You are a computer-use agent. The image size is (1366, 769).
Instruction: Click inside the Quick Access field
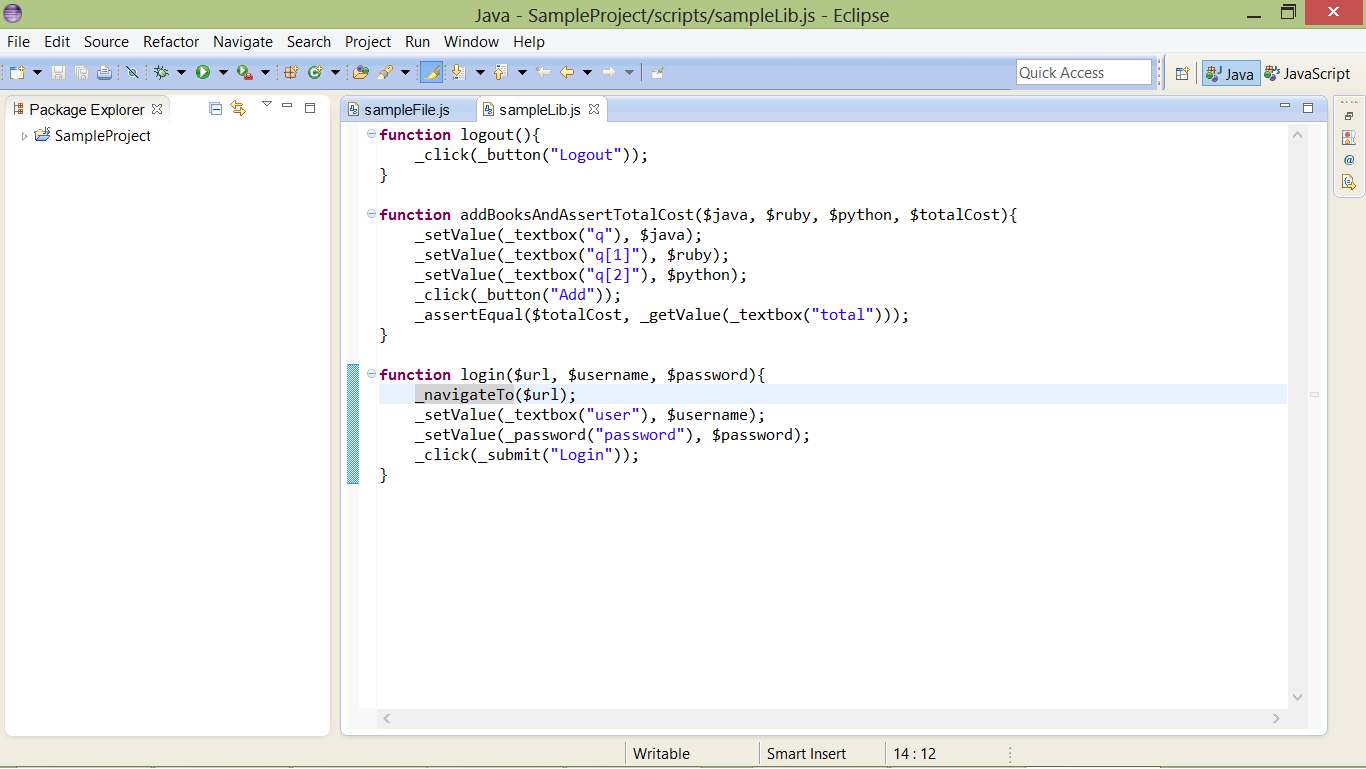[1083, 71]
